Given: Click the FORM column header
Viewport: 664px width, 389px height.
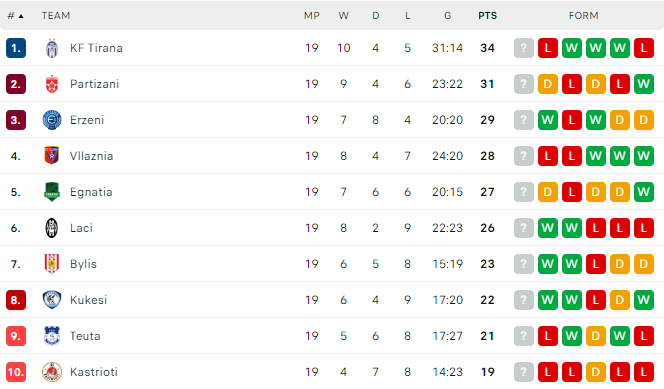Looking at the screenshot, I should click(x=584, y=16).
